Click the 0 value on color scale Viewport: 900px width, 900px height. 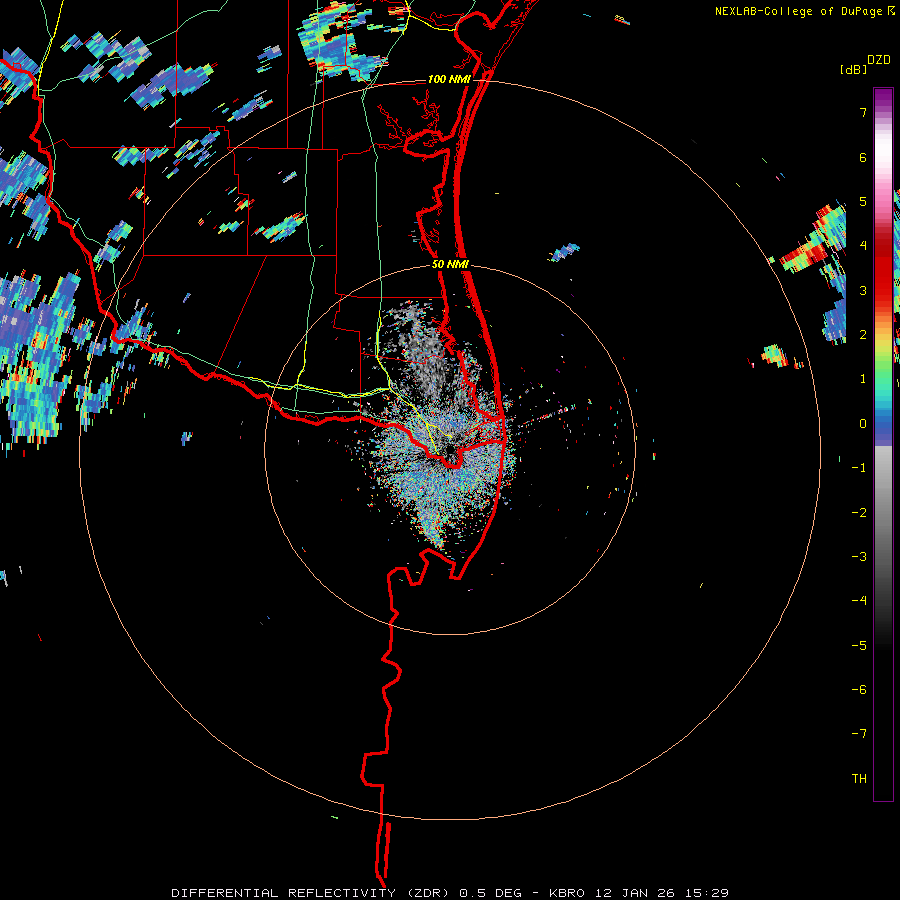click(x=863, y=424)
